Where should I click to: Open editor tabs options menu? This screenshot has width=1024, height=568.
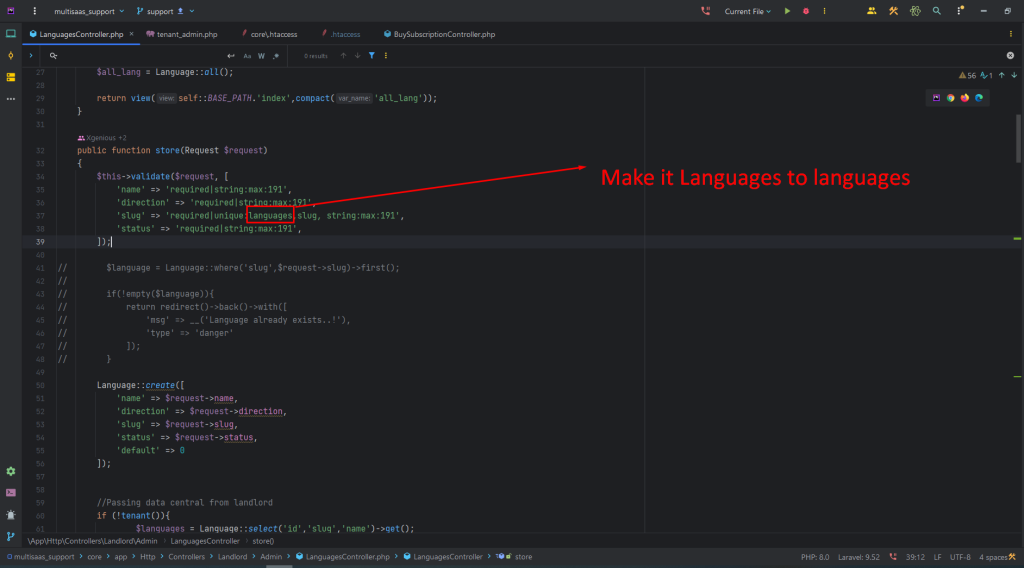pos(1011,34)
